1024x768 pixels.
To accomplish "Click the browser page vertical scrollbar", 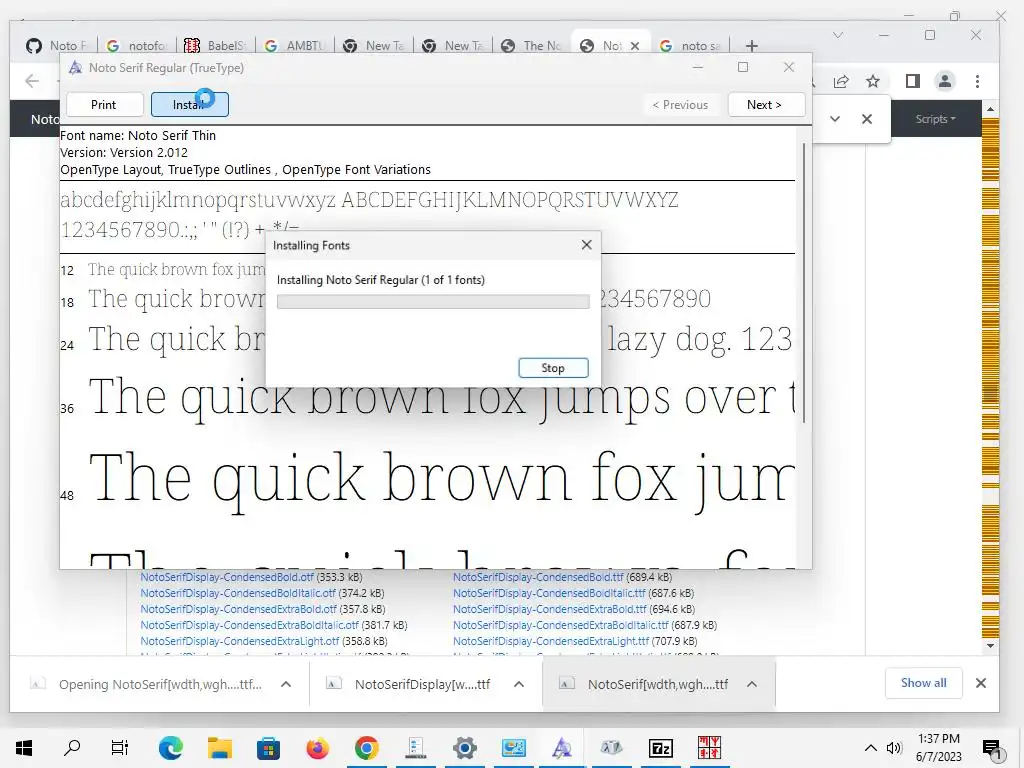I will pos(990,376).
